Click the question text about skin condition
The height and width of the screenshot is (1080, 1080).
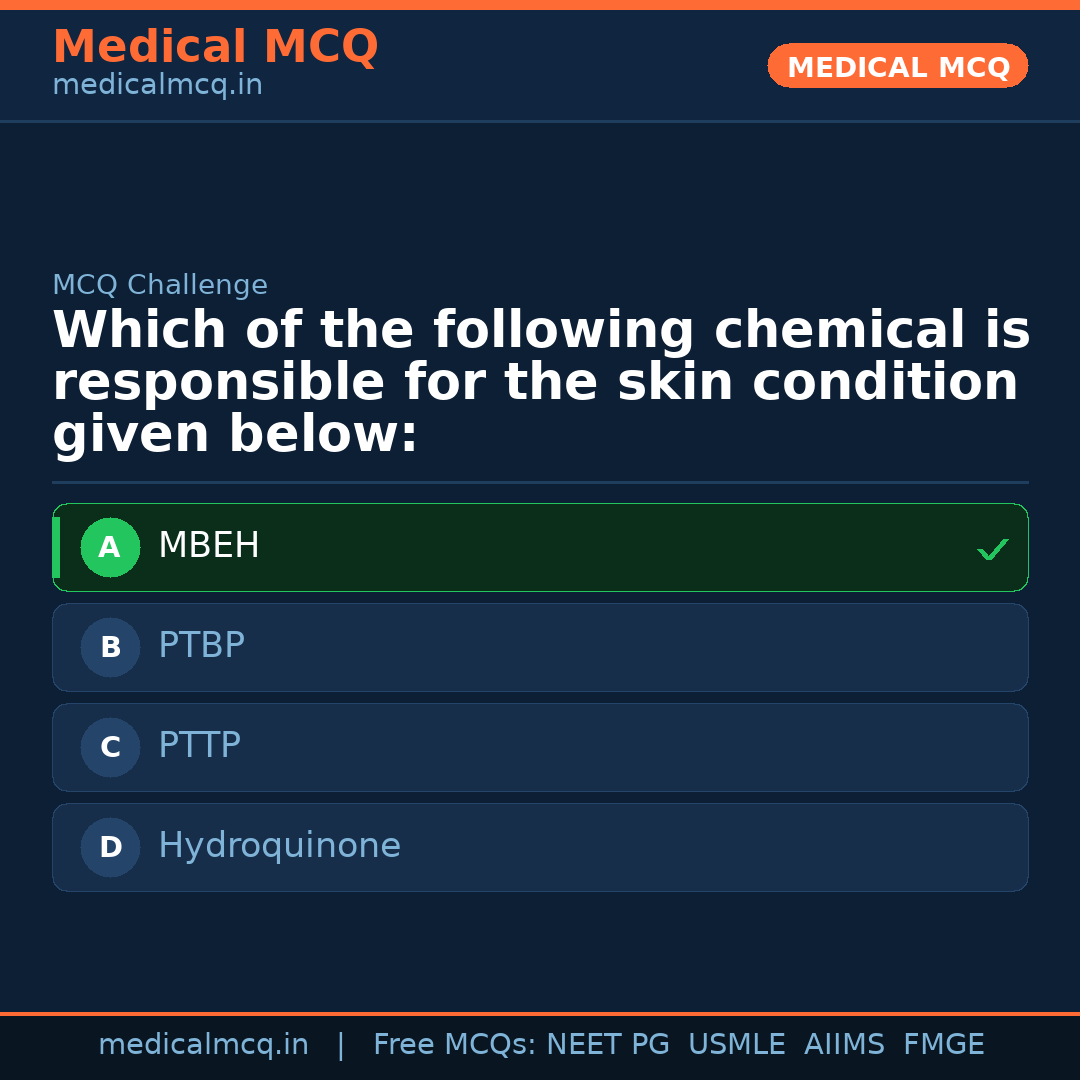point(540,382)
